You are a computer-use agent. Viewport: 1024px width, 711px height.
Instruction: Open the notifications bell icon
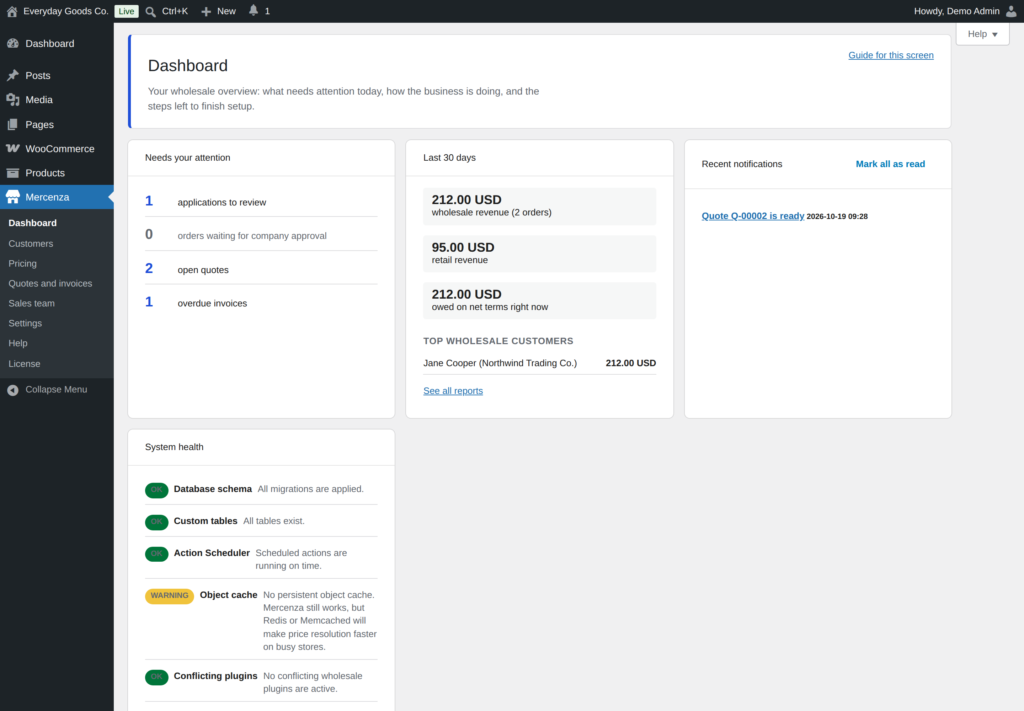(x=253, y=10)
